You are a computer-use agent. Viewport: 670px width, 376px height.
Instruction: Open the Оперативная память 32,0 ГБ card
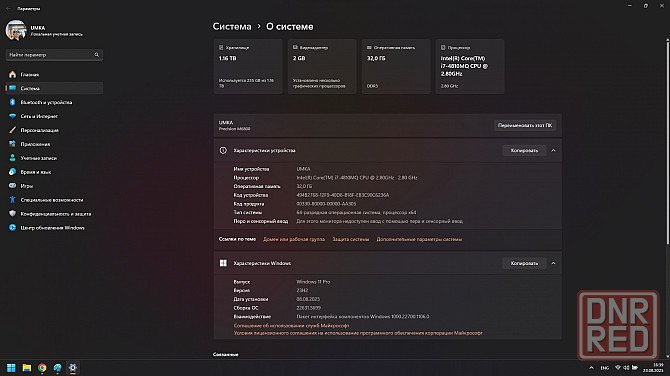[396, 66]
